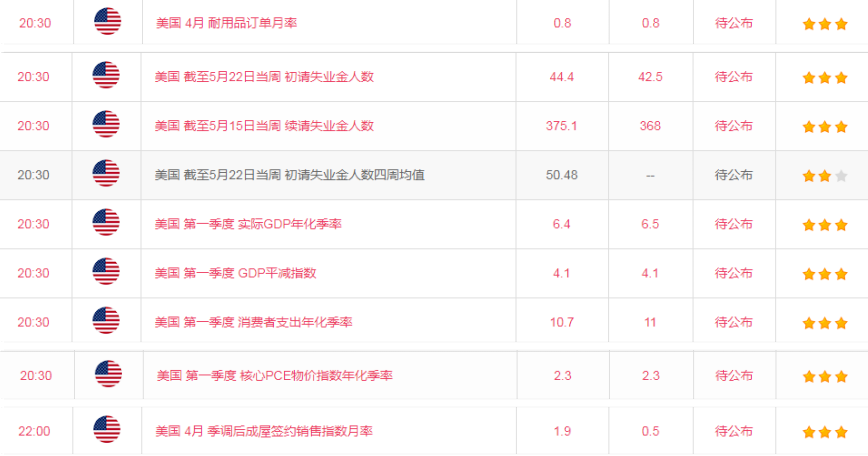The image size is (868, 456).
Task: Open the 季调后成屋签约销售指数月率 event
Action: coord(264,430)
